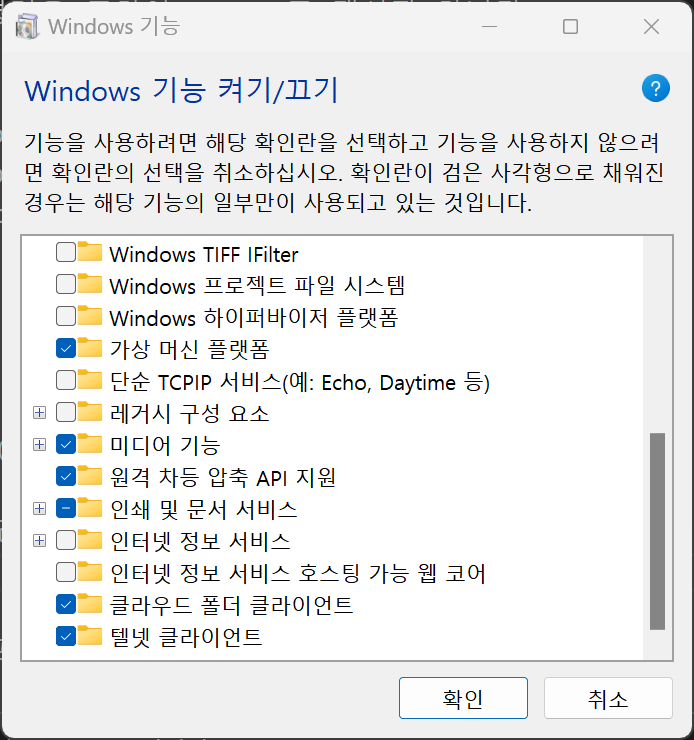Screen dimensions: 694x740
Task: Click the blue help question mark icon
Action: click(655, 89)
